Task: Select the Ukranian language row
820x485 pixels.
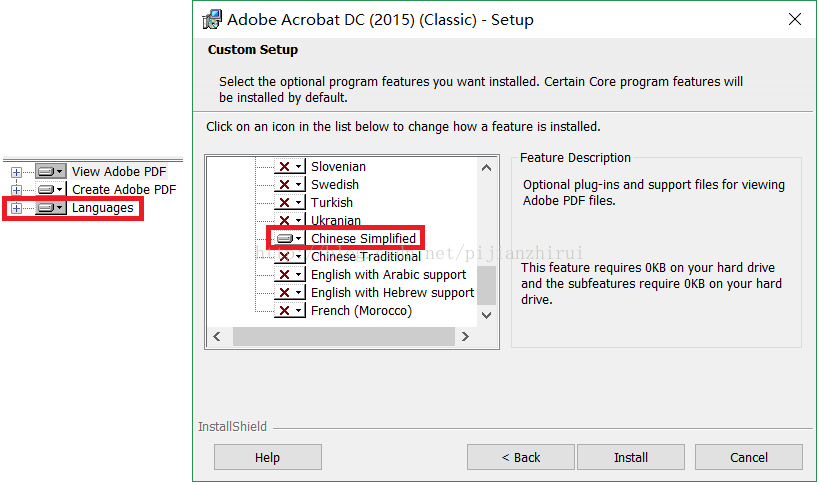Action: tap(336, 220)
